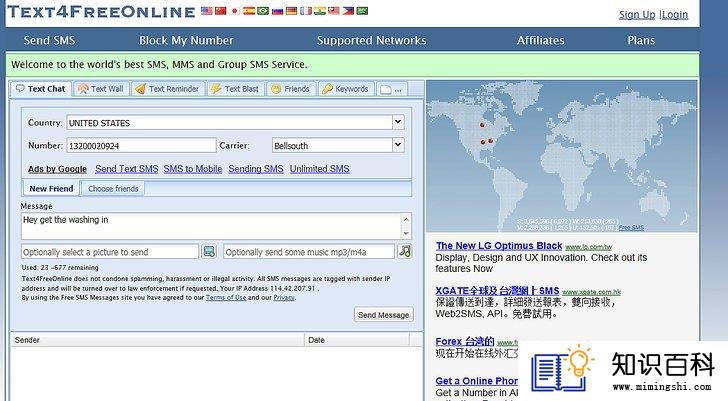Select the Philippines flag language icon
728x401 pixels.
point(348,11)
